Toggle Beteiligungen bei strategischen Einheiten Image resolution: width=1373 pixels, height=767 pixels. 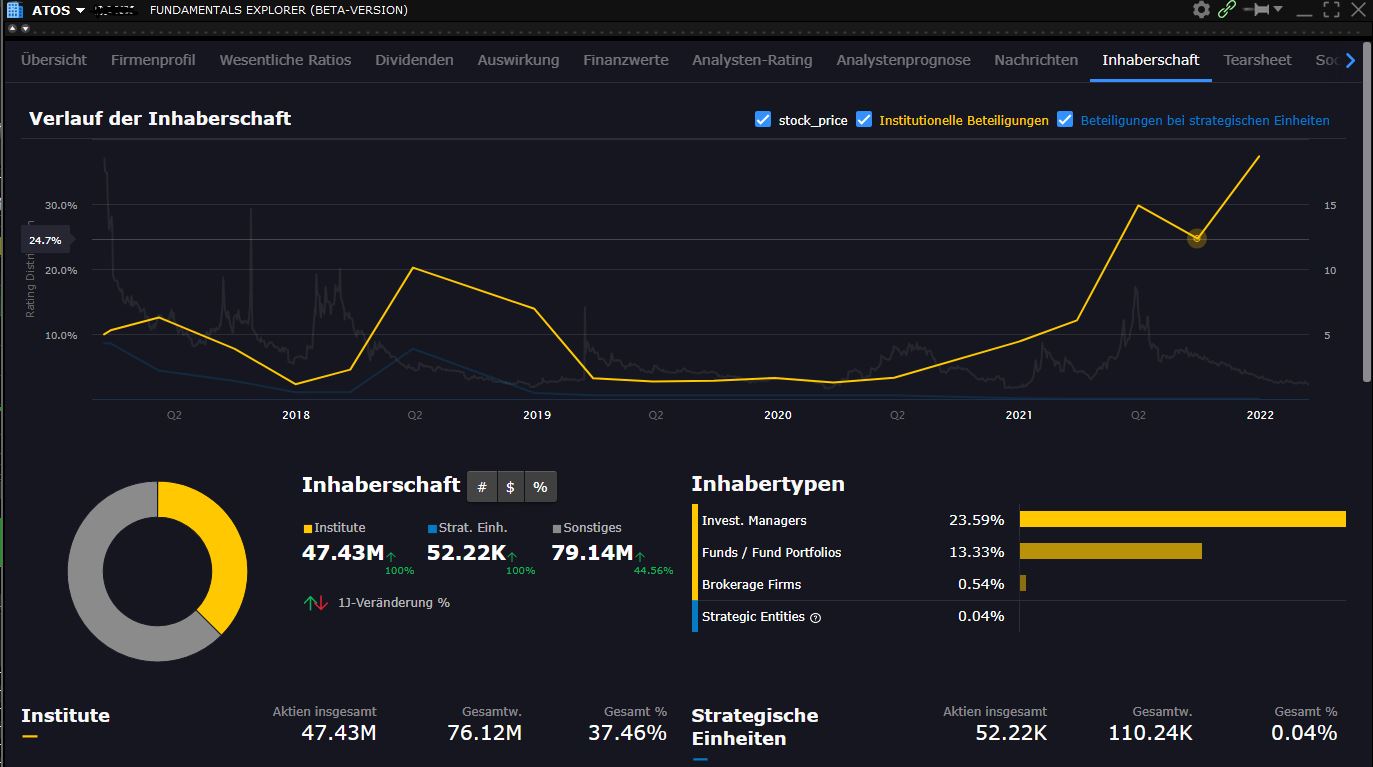click(x=1063, y=120)
